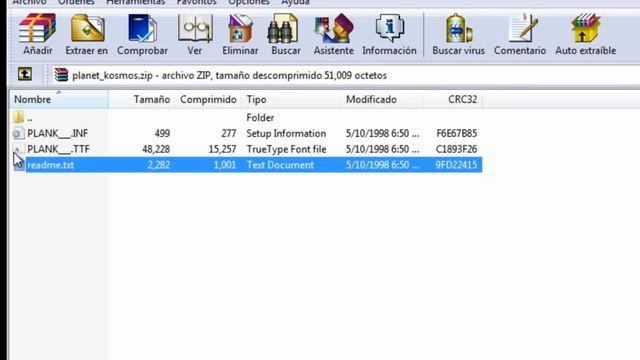Click the Comprobar archive test icon
The width and height of the screenshot is (640, 360).
[x=142, y=29]
